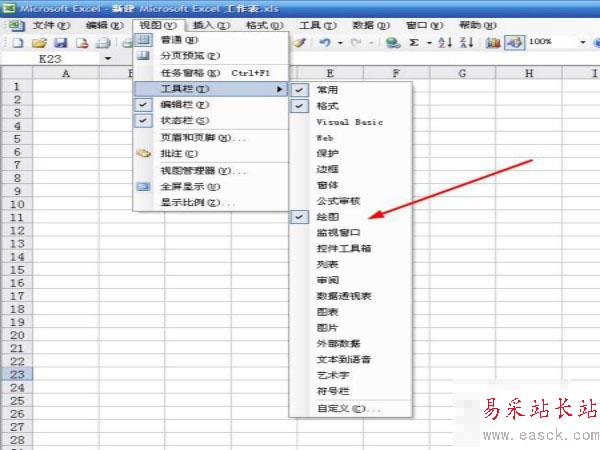Click the Drawing toolbar icon
Viewport: 600px width, 450px height.
tap(514, 42)
